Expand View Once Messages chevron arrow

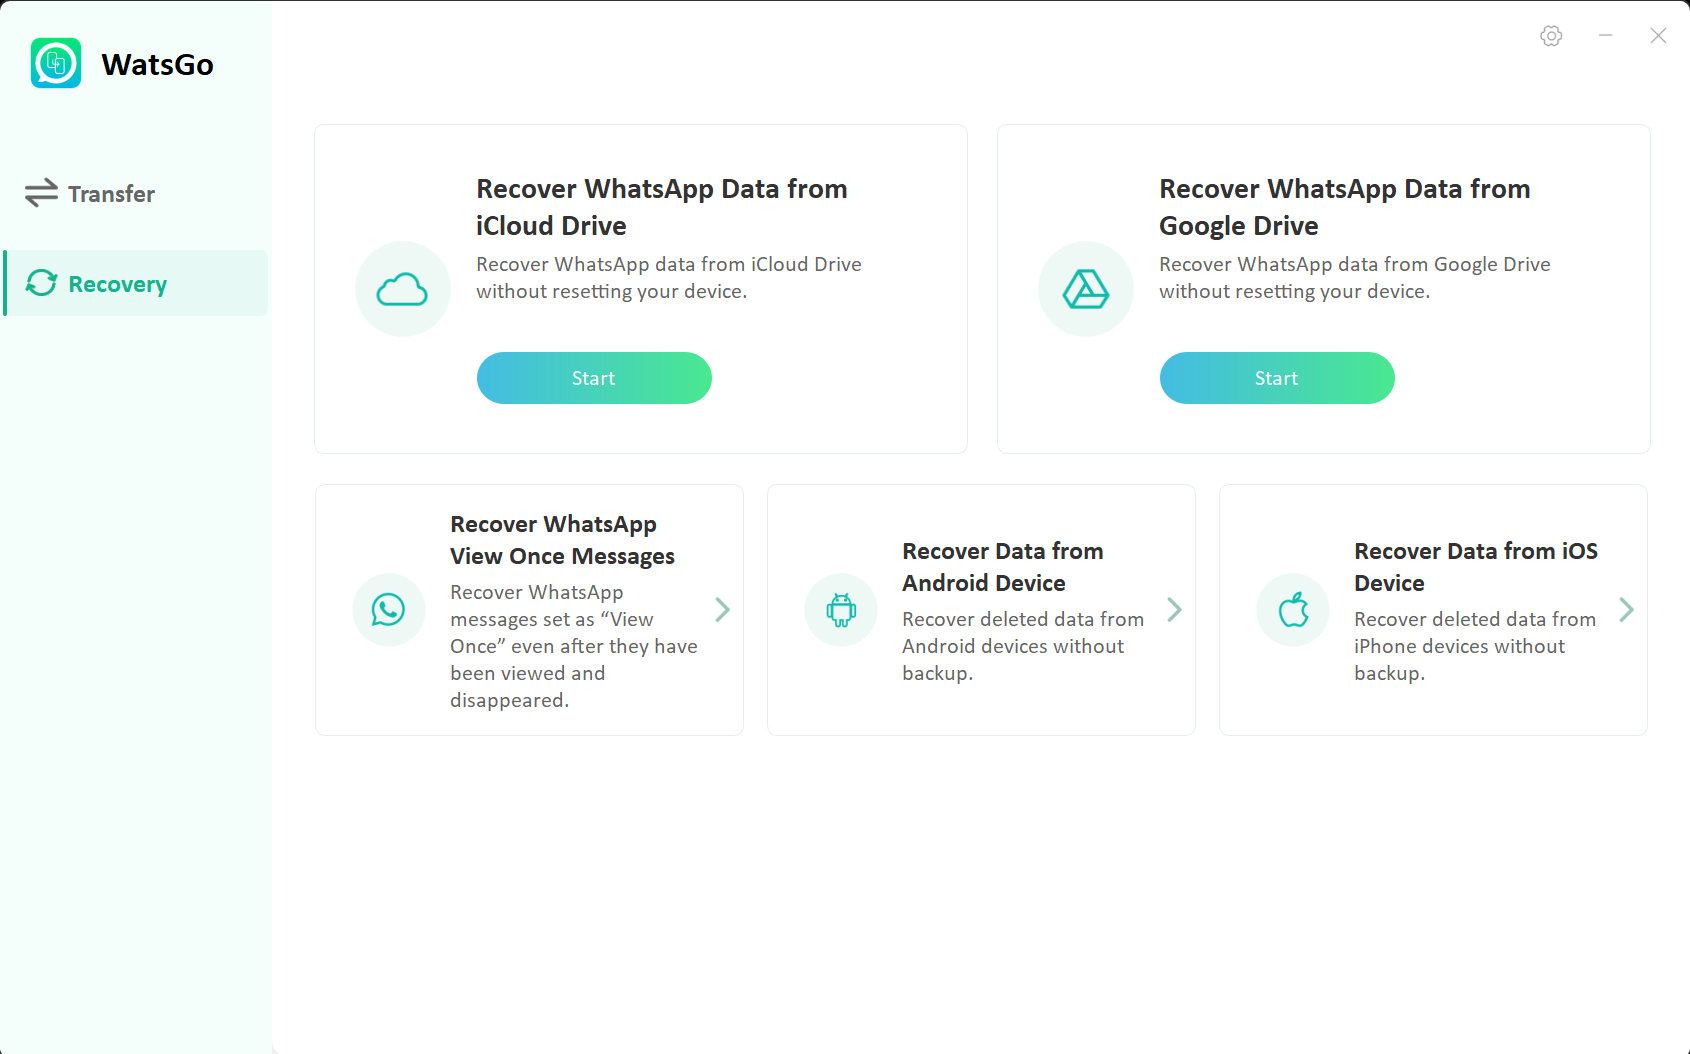click(723, 609)
